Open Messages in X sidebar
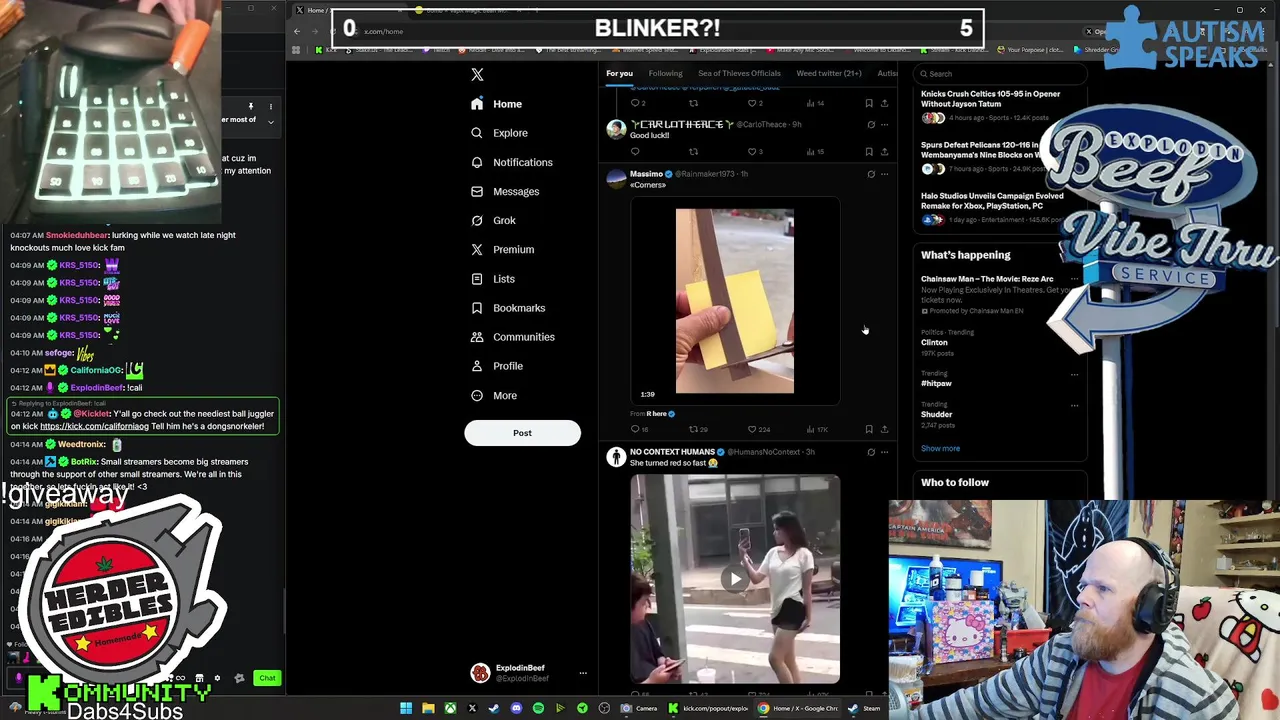The image size is (1280, 720). tap(504, 191)
